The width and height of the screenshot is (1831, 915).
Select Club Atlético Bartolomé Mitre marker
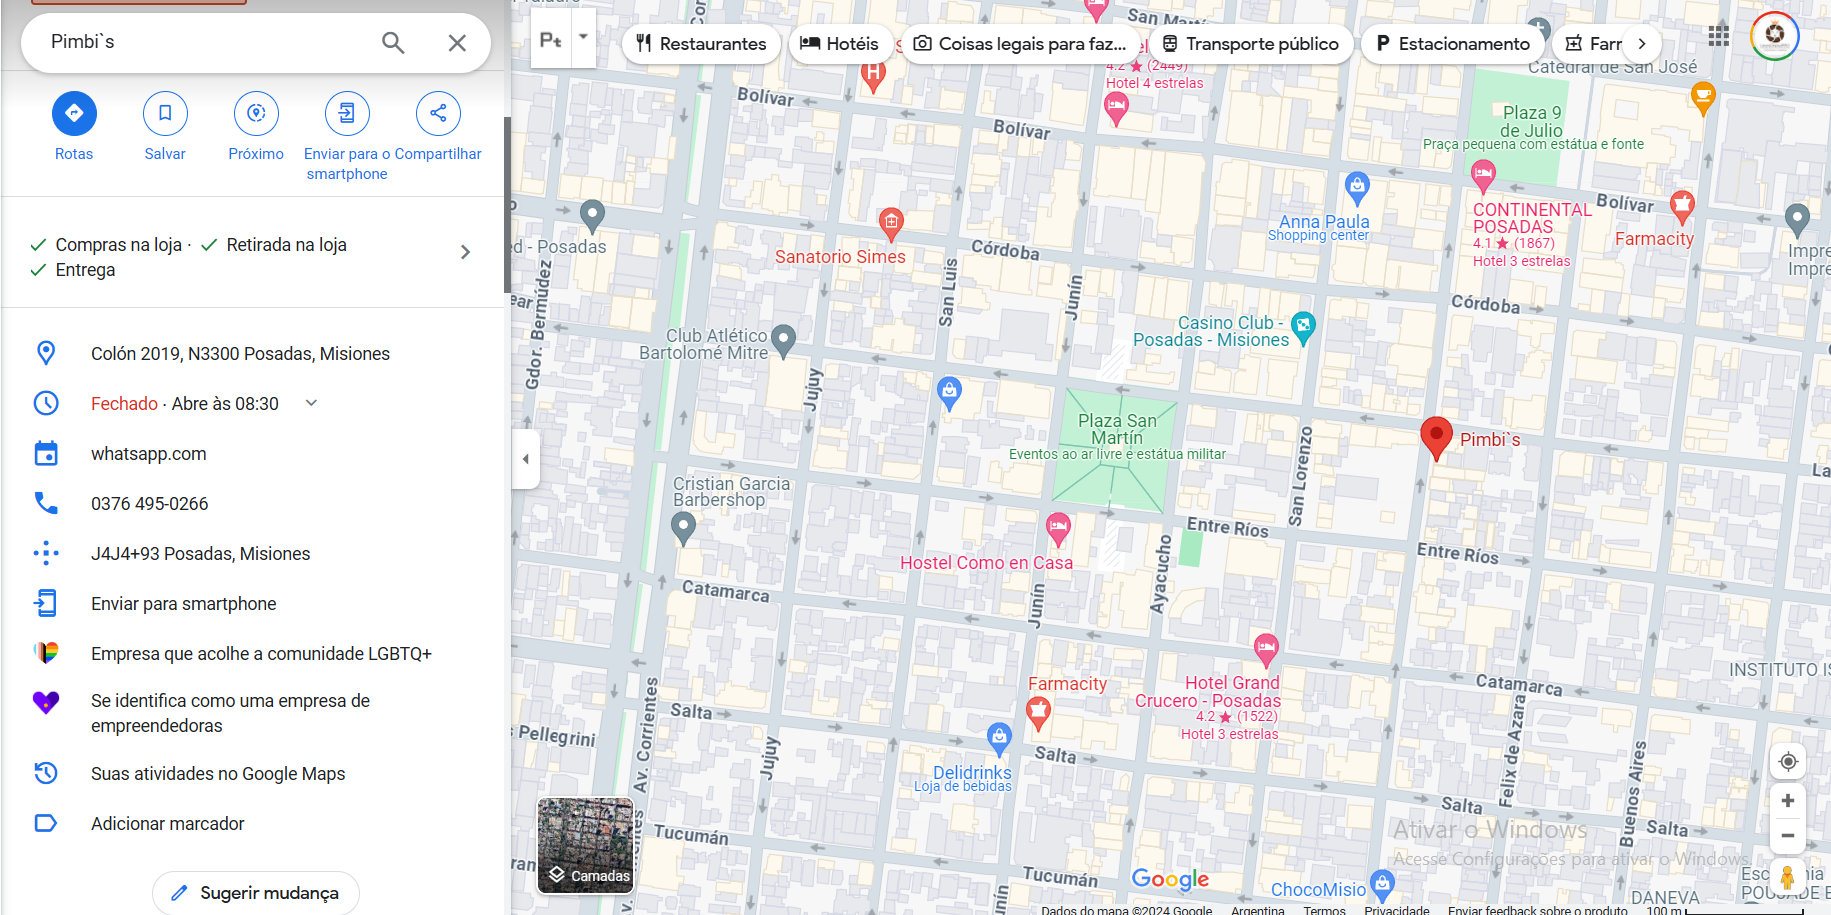coord(784,341)
